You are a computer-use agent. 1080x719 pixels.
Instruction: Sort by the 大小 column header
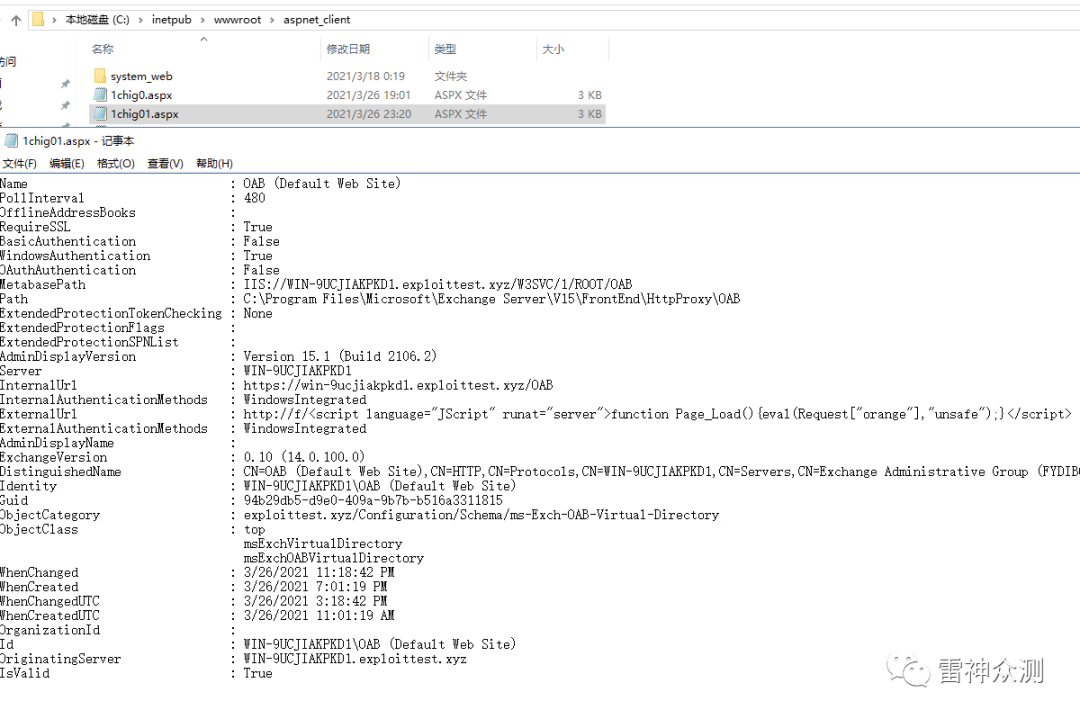coord(553,49)
